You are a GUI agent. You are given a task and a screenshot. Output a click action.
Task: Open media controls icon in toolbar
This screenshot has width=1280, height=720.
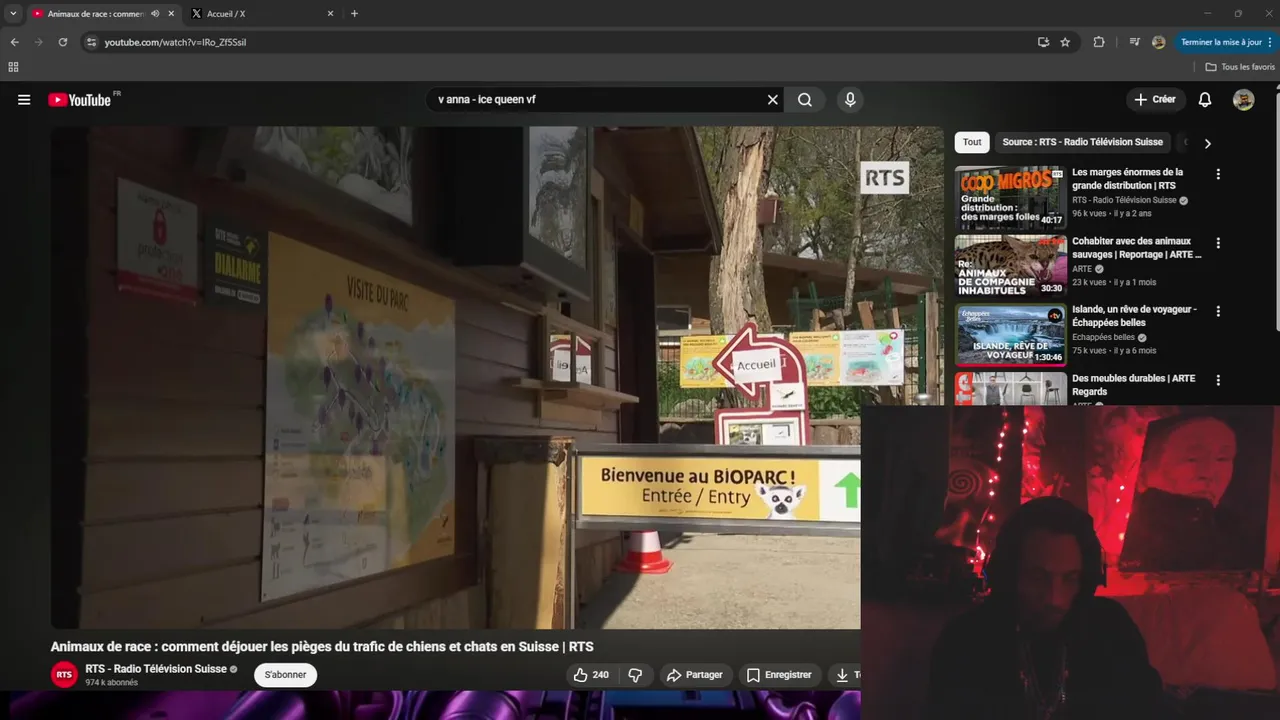coord(1134,42)
